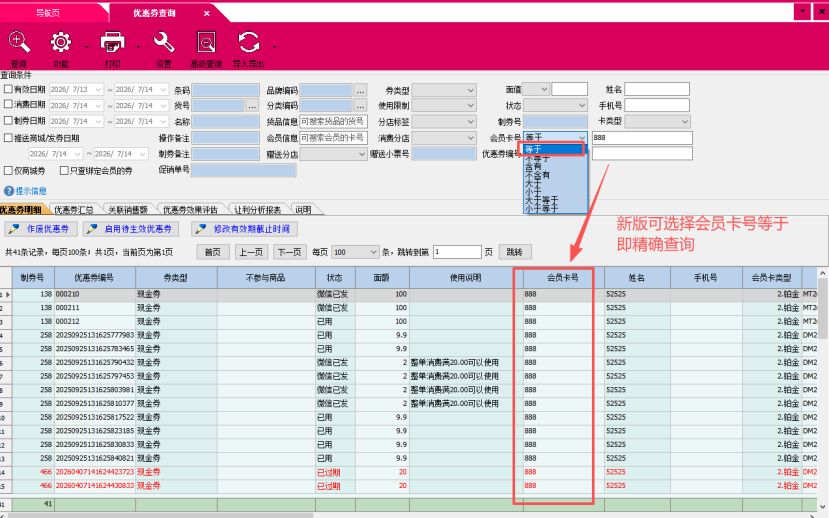Screen dimensions: 829x518
Task: Close the 优惠券查询 tab with its X
Action: [207, 13]
